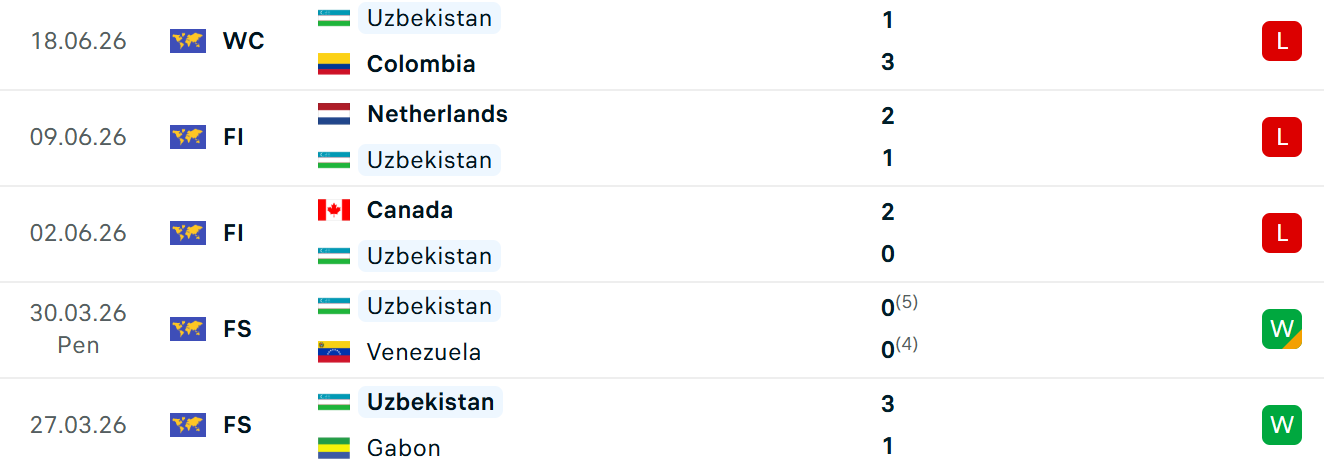Click green W badge for Gabon match
The width and height of the screenshot is (1324, 472).
(x=1282, y=425)
